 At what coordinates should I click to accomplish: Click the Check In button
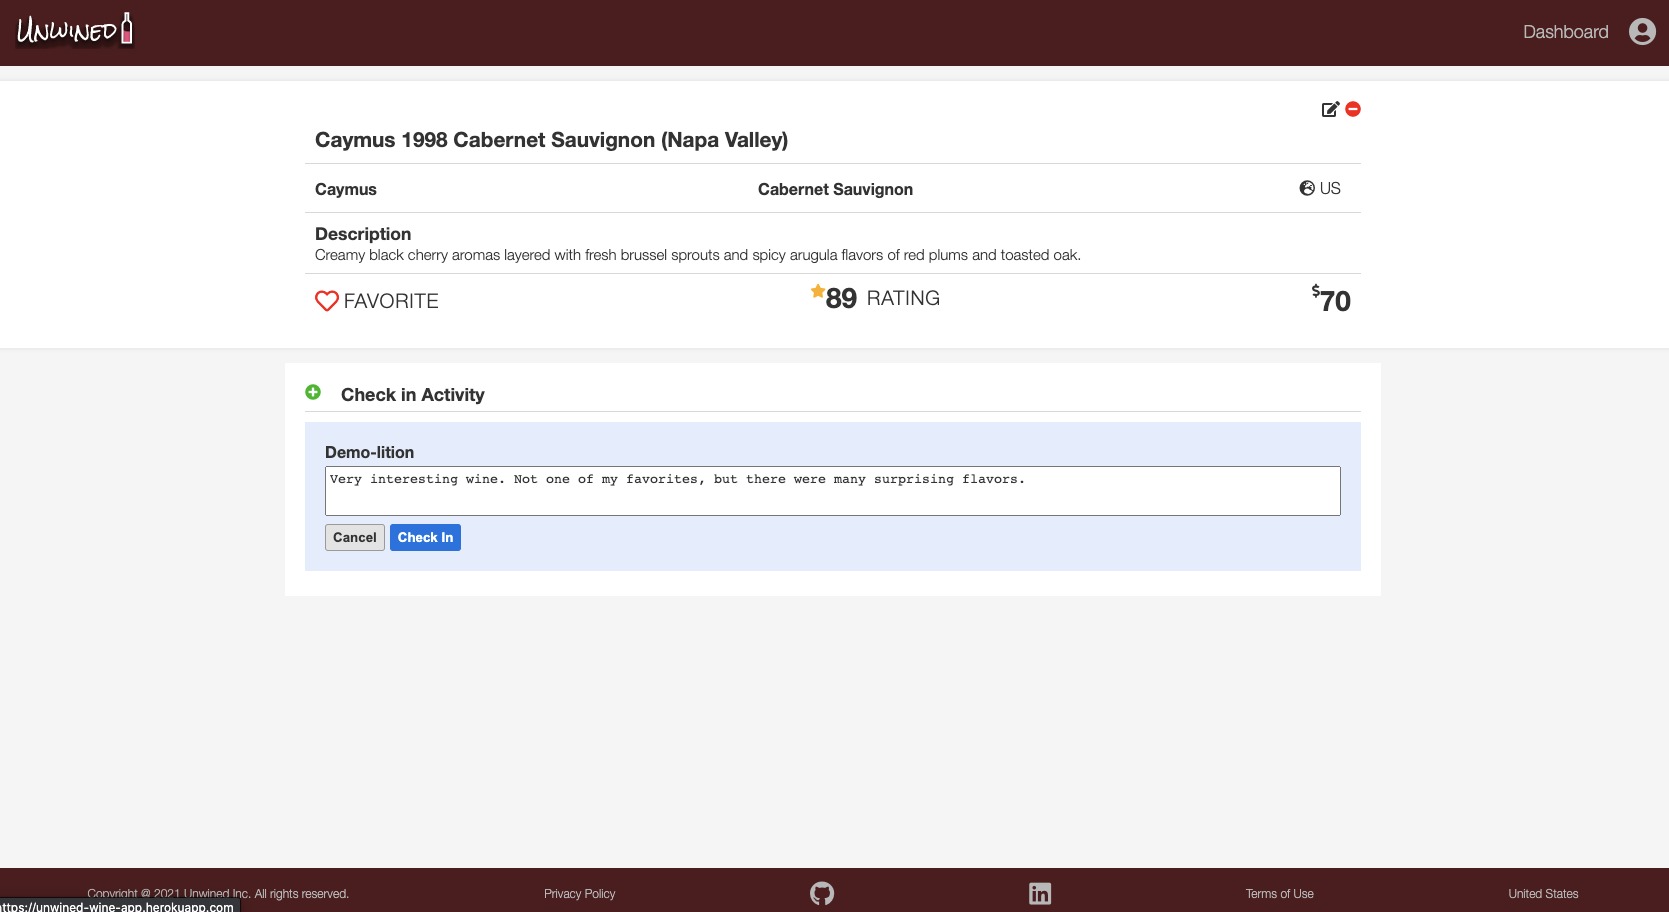425,537
